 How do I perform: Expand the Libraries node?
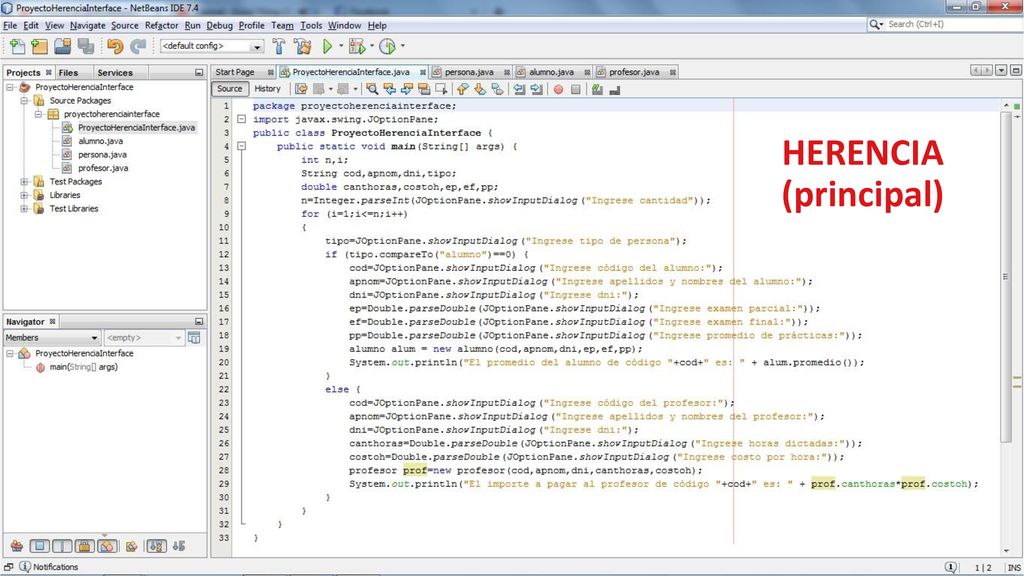[x=24, y=195]
